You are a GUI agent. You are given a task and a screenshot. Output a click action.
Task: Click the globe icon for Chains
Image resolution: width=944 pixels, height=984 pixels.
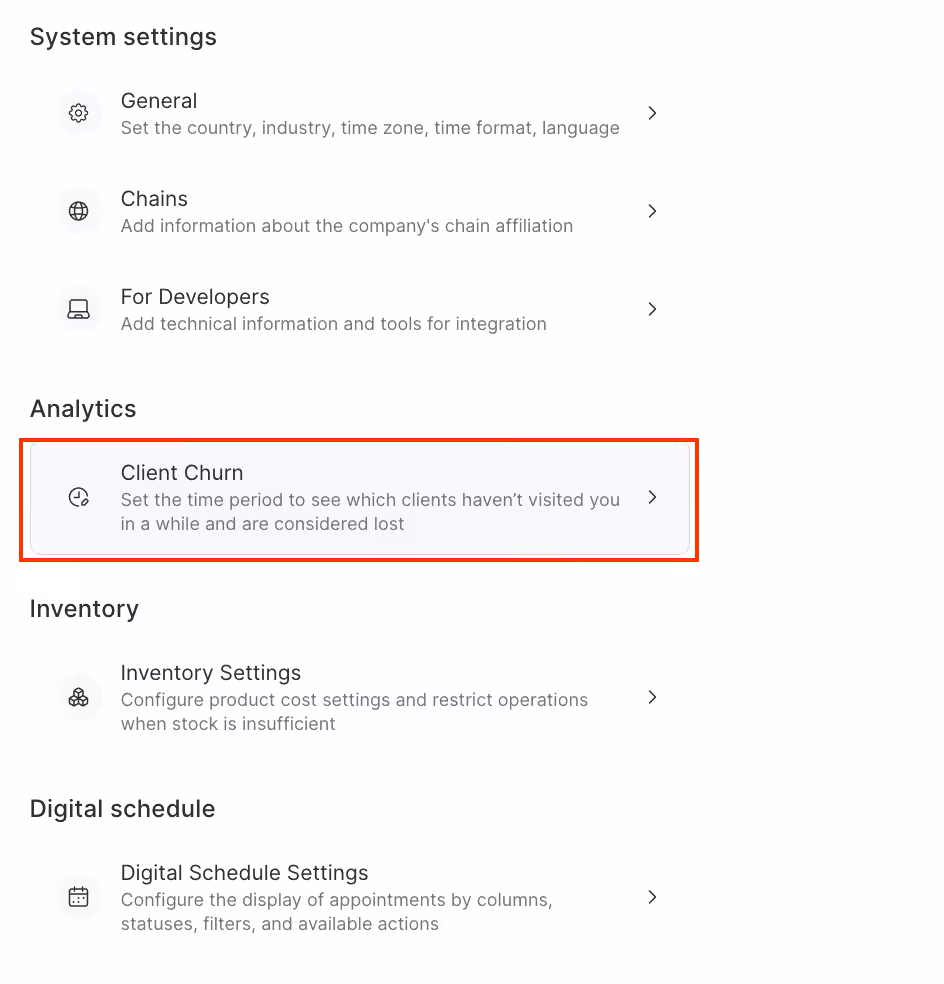click(x=79, y=211)
